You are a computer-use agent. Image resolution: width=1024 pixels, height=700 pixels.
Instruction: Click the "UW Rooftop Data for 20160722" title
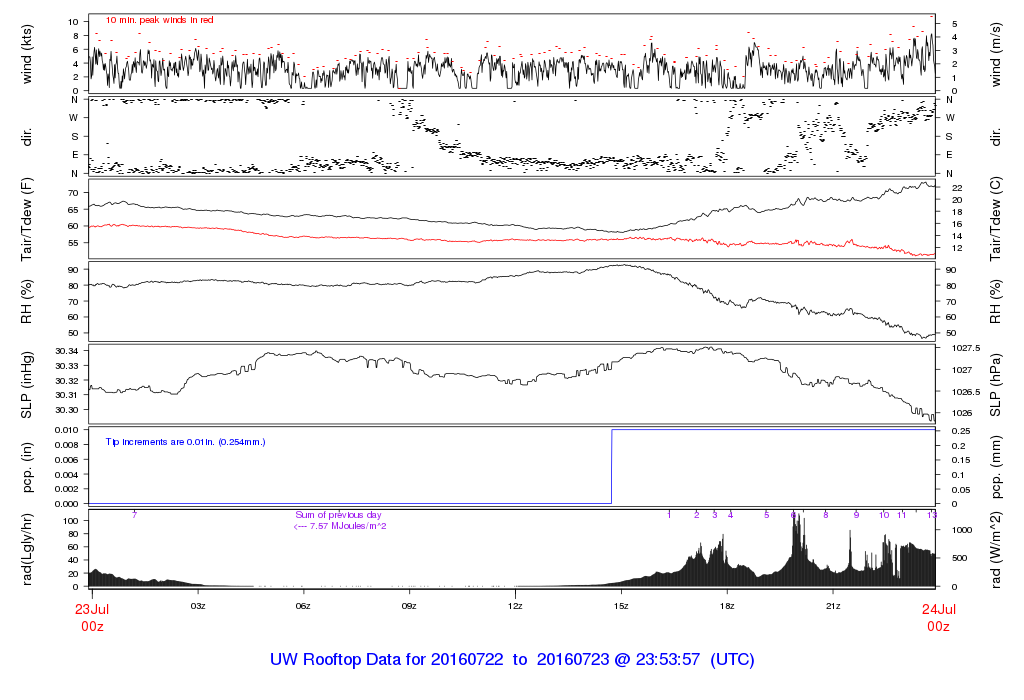(x=387, y=660)
